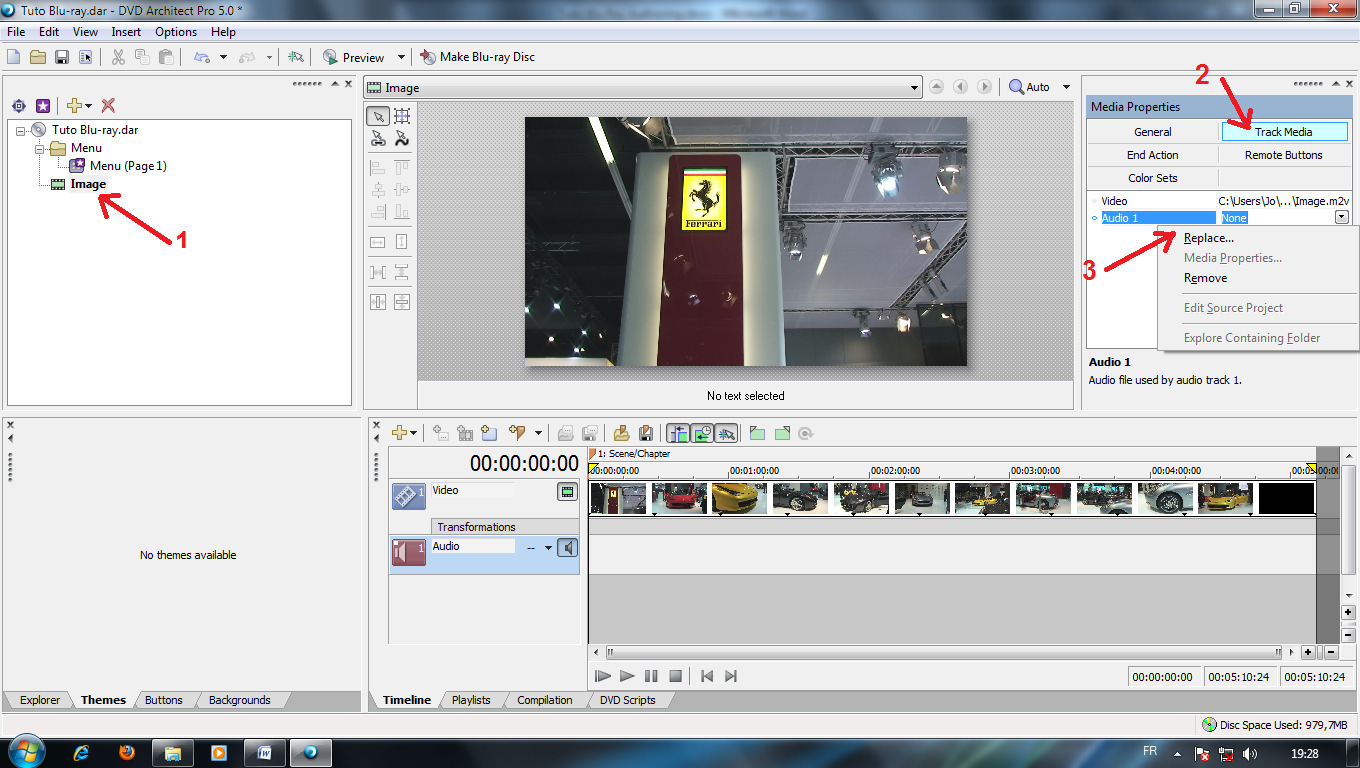1360x768 pixels.
Task: Click the Cut scissors icon
Action: [x=118, y=57]
